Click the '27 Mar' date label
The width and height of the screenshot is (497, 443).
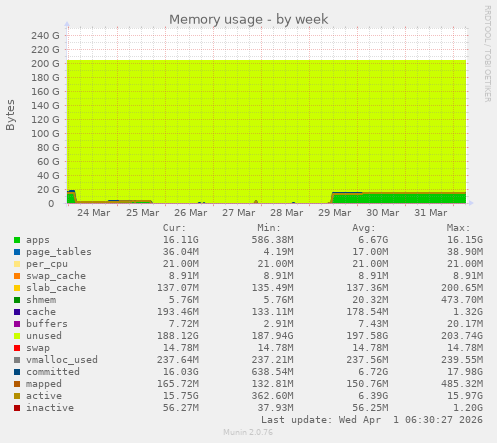(239, 213)
